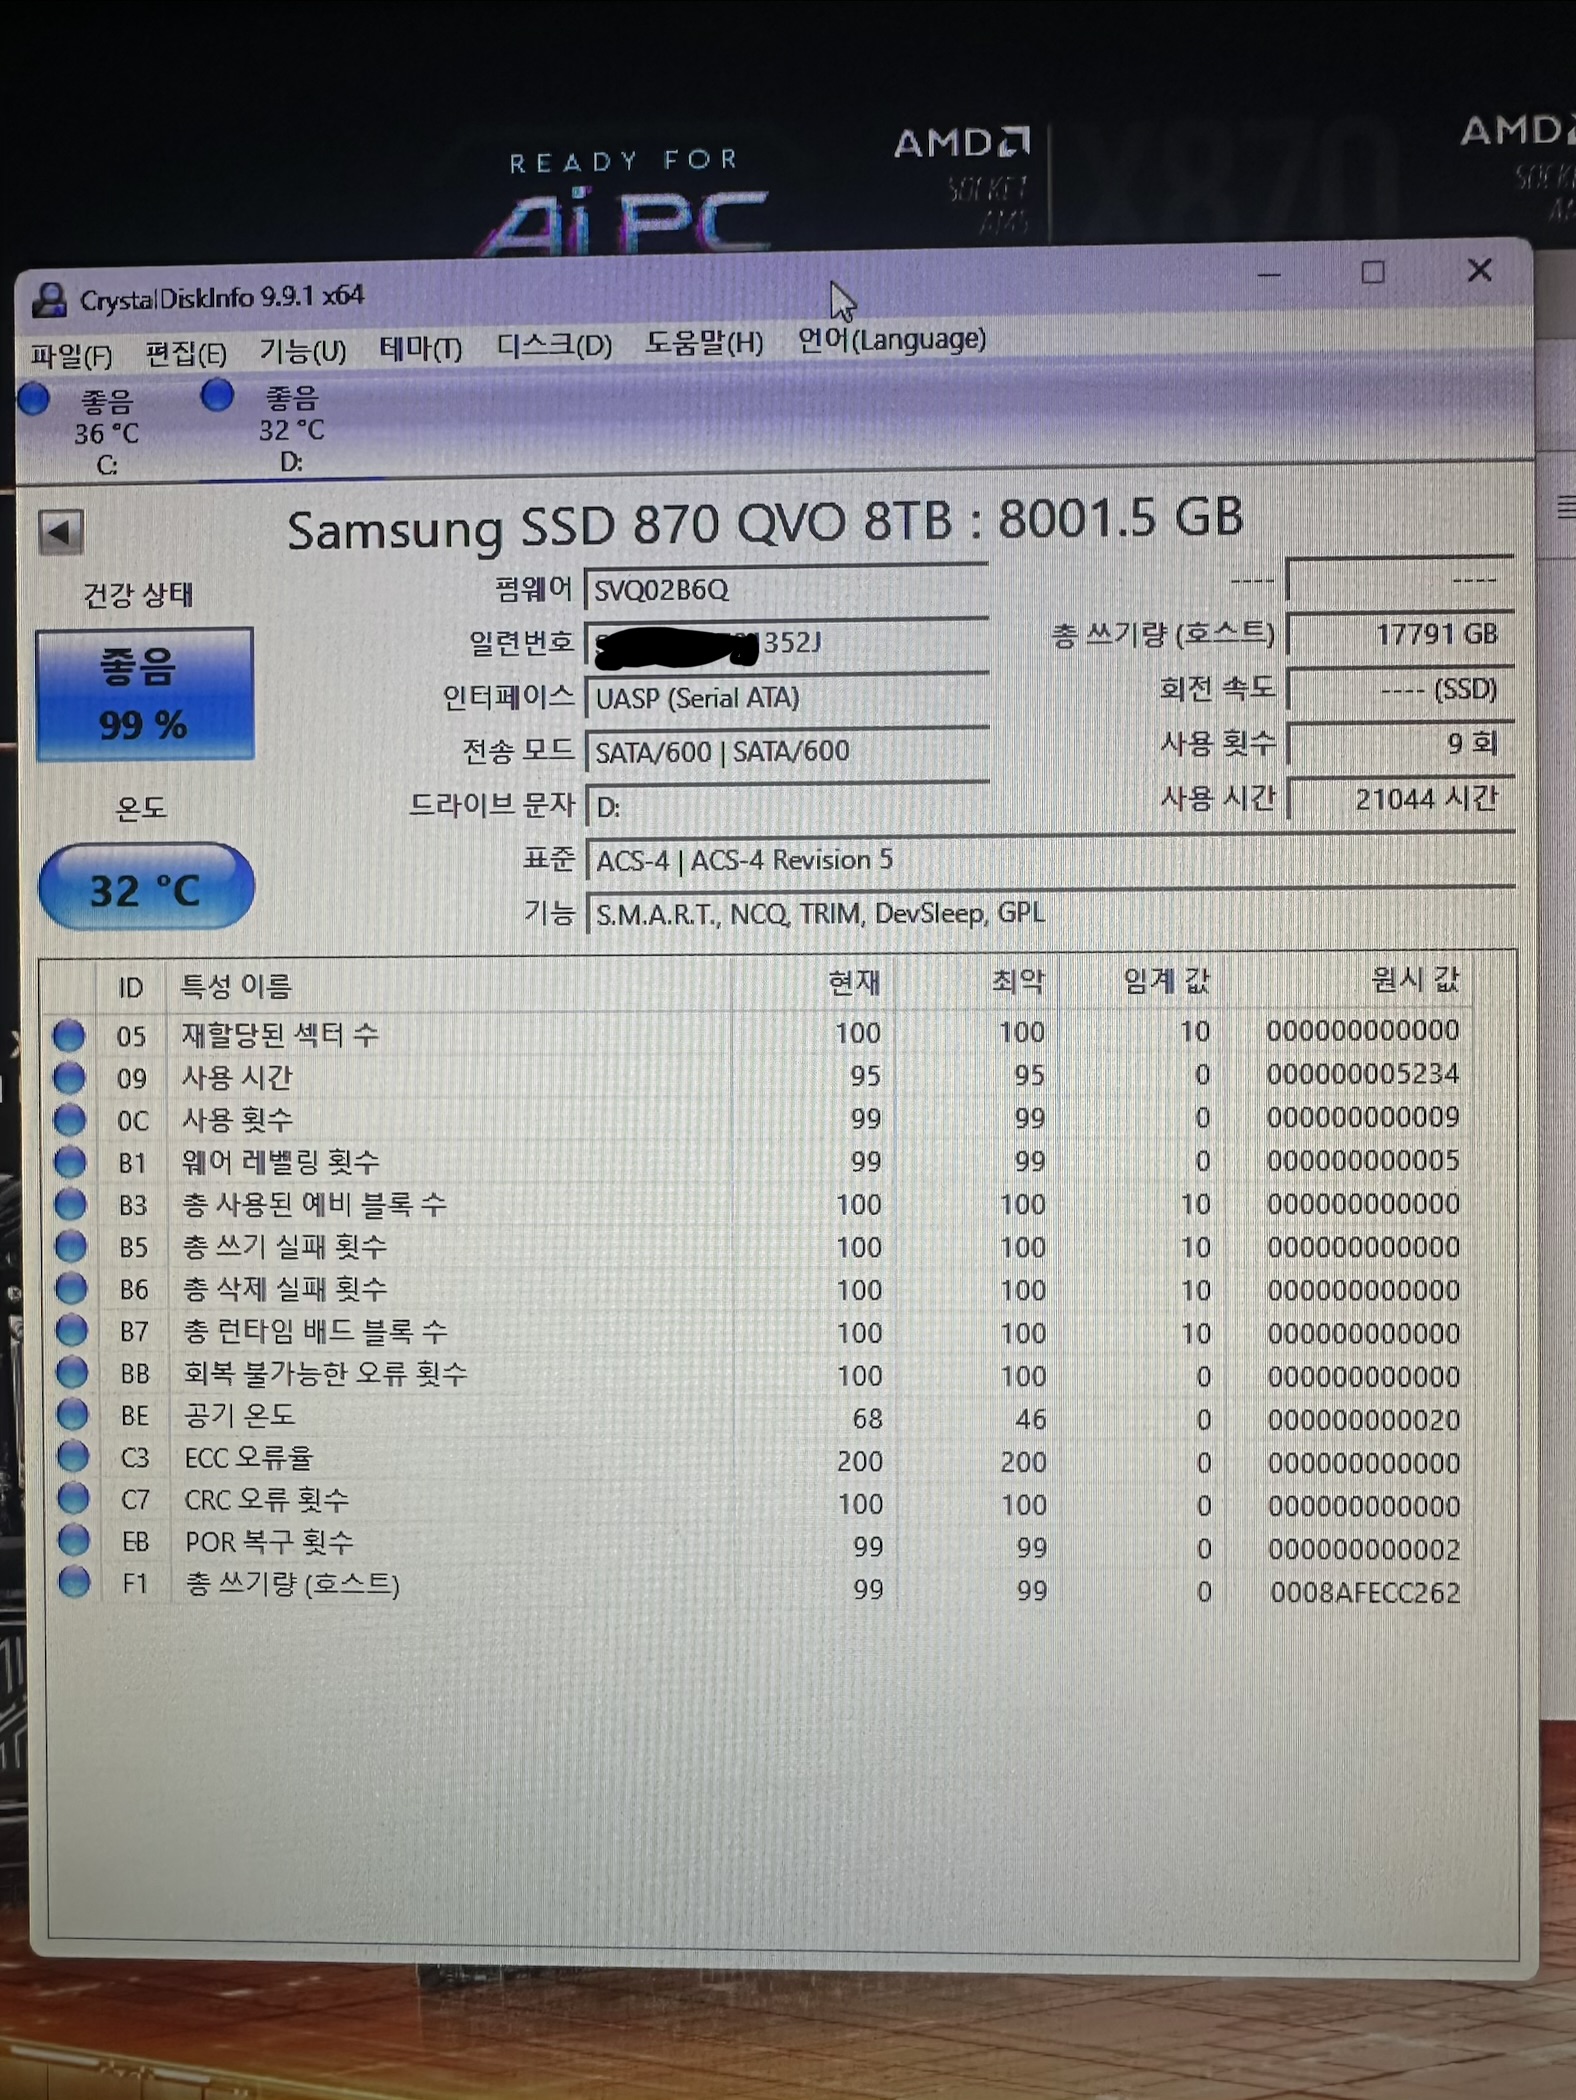The height and width of the screenshot is (2100, 1576).
Task: Open the 파일(F) menu
Action: pos(71,356)
